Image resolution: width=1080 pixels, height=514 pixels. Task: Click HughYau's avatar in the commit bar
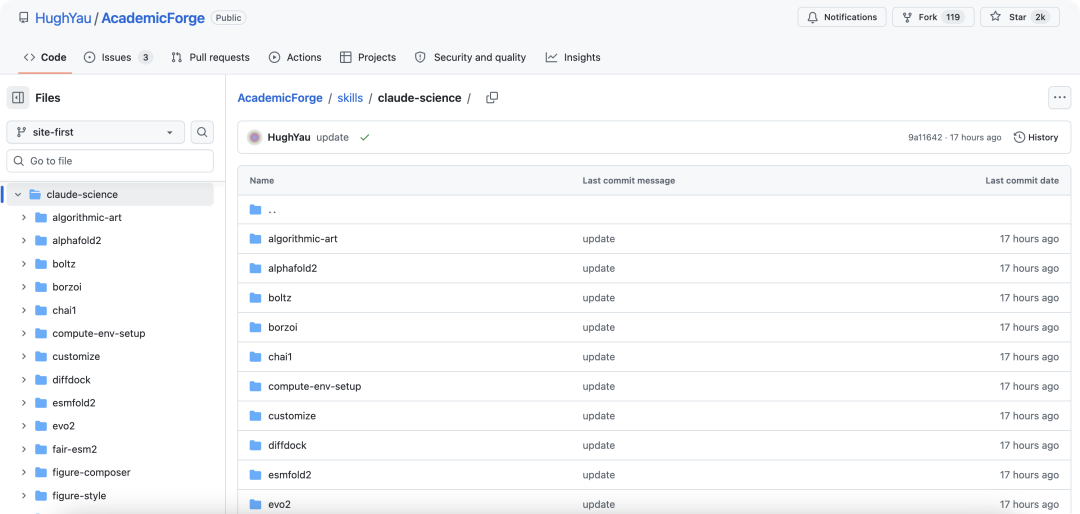click(255, 137)
